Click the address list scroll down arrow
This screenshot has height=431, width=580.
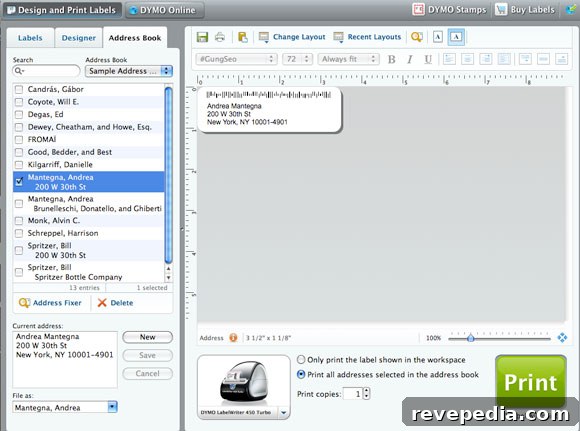point(168,277)
